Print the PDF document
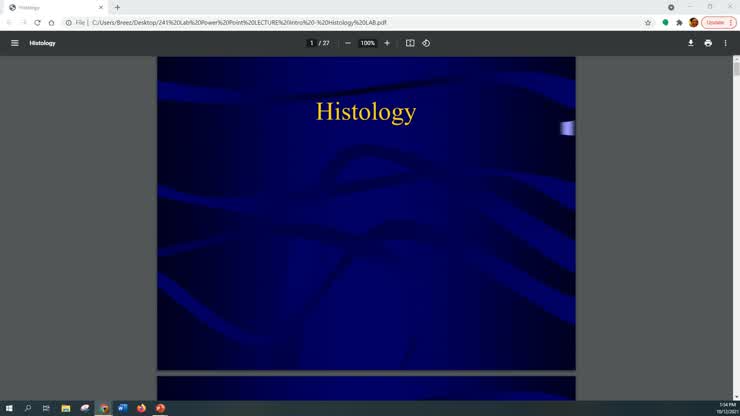Image resolution: width=740 pixels, height=416 pixels. click(x=708, y=43)
